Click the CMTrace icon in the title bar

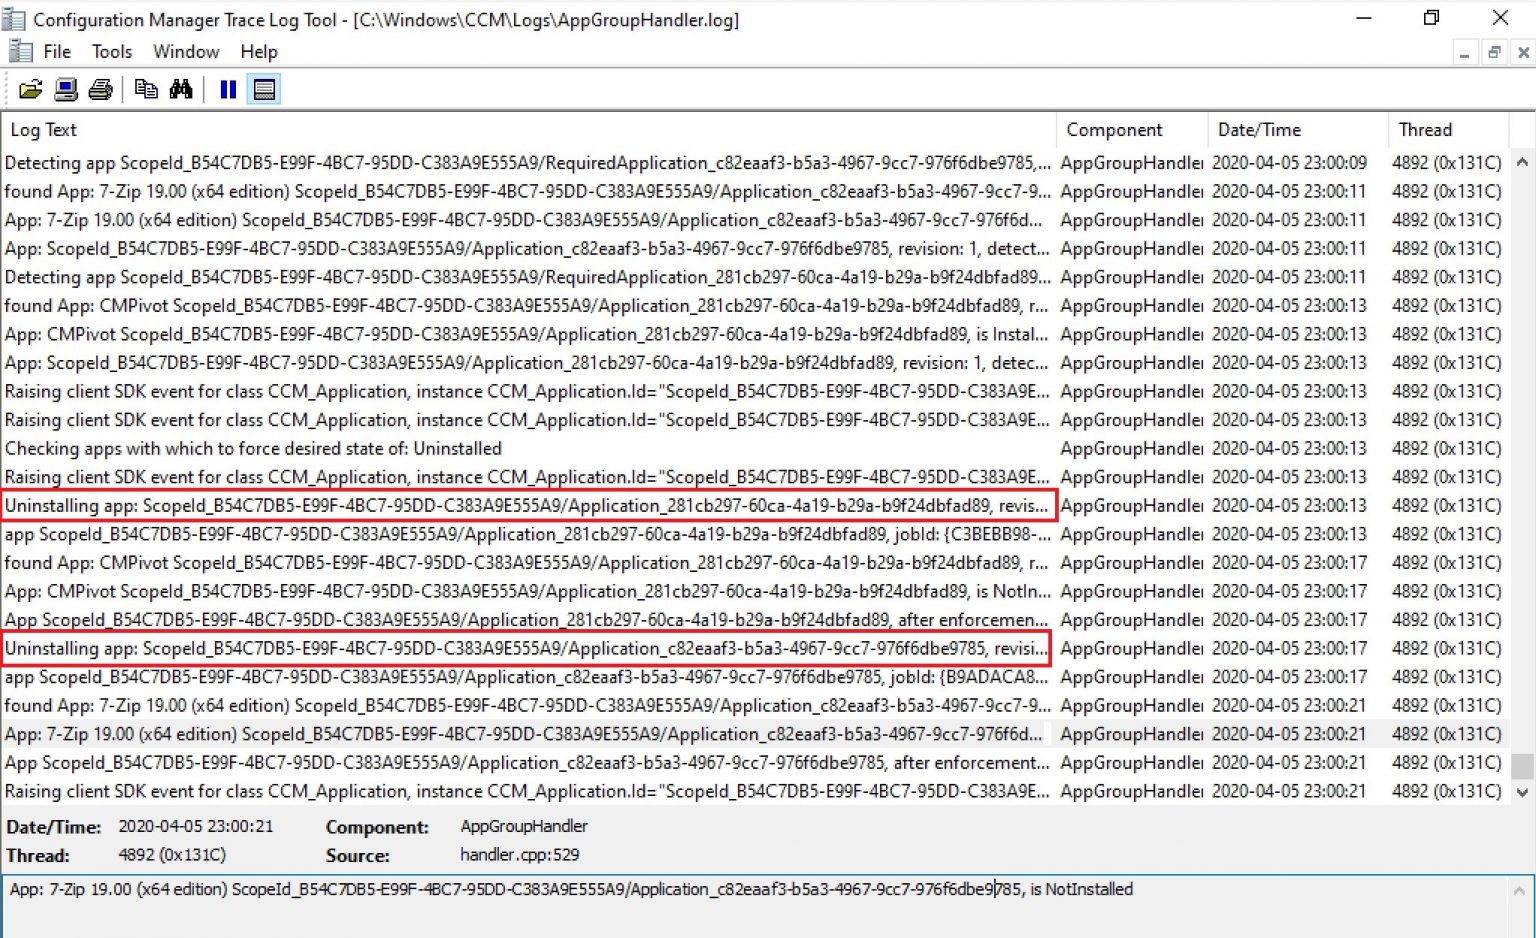[x=14, y=18]
